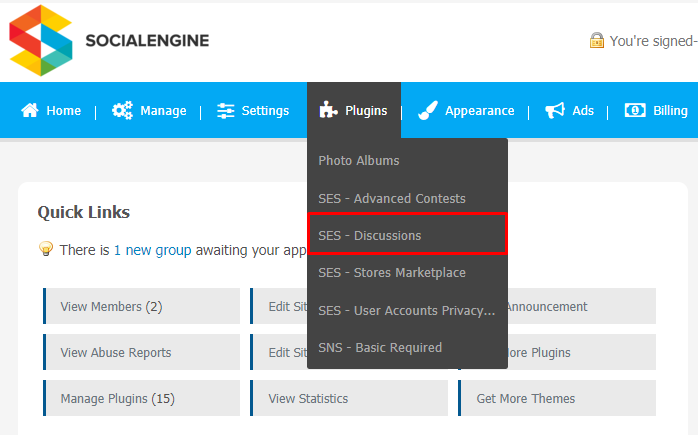
Task: Select SES - Stores Marketplace entry
Action: 392,272
